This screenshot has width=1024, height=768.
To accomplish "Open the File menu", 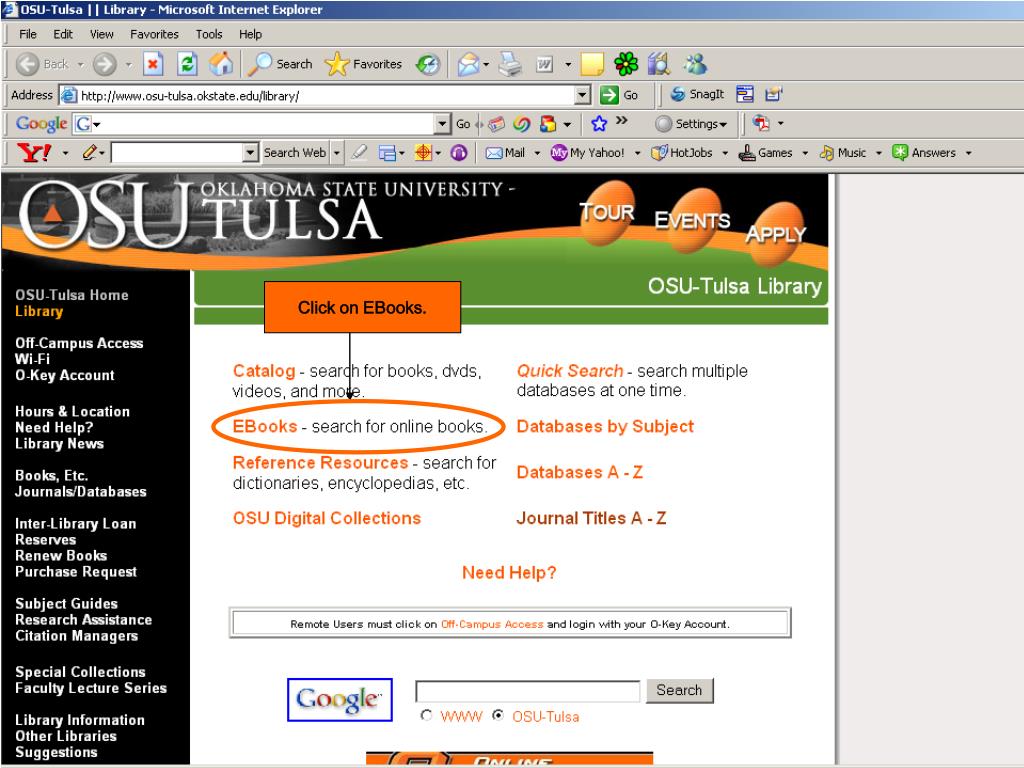I will click(x=27, y=34).
